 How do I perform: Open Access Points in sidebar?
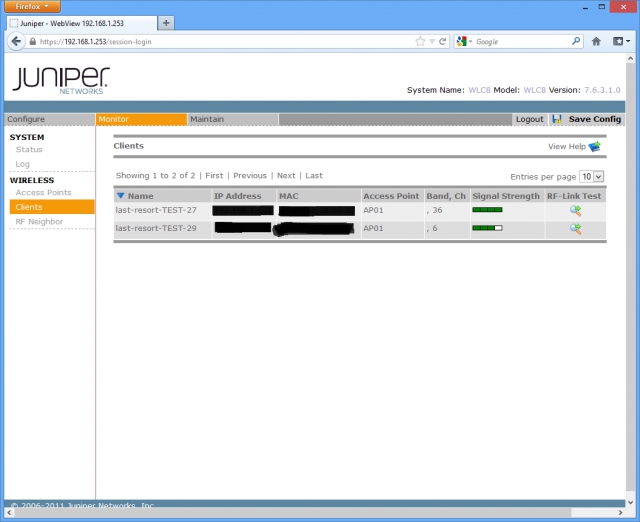pos(43,192)
